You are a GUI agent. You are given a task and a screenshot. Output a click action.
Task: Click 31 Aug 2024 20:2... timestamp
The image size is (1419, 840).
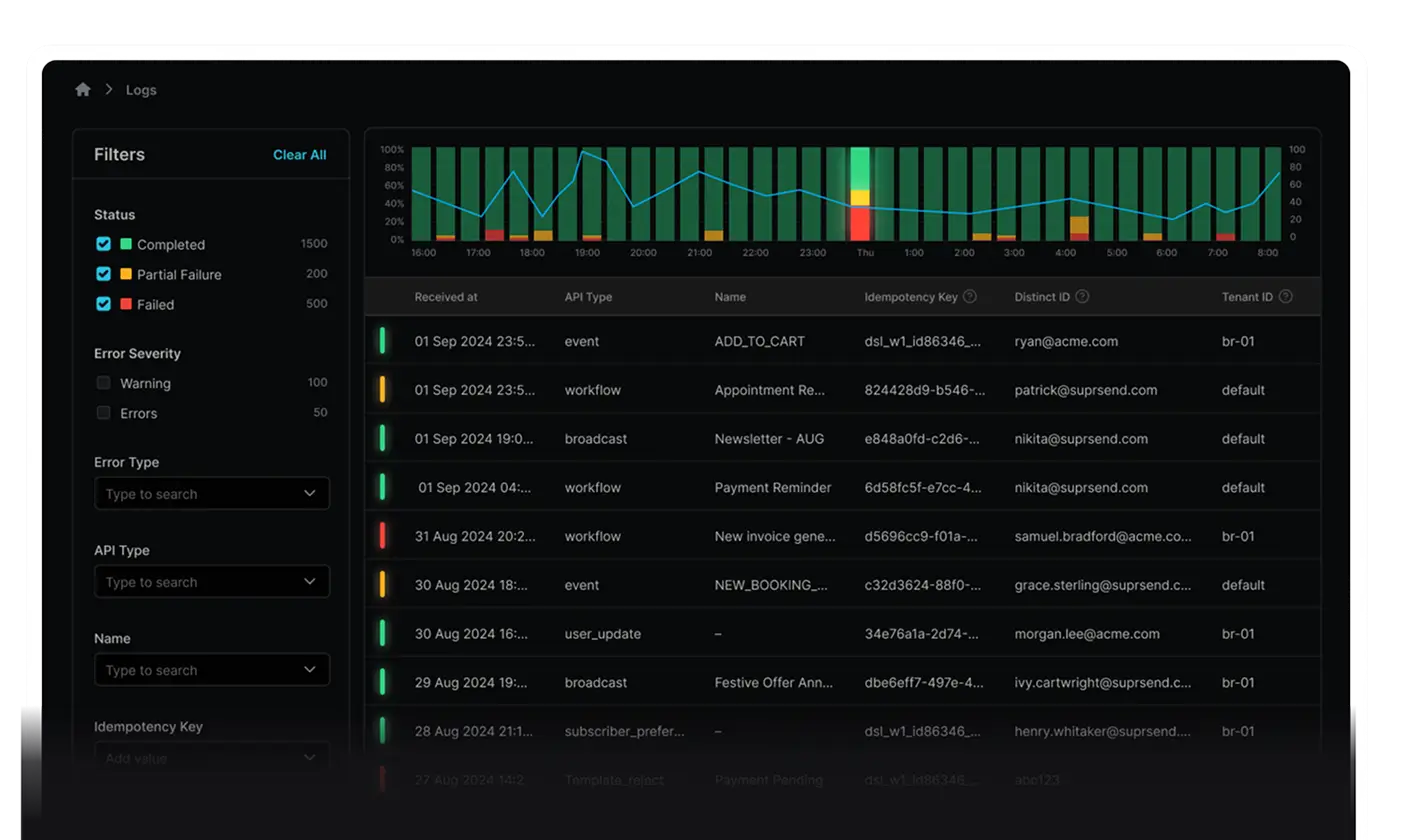(475, 536)
